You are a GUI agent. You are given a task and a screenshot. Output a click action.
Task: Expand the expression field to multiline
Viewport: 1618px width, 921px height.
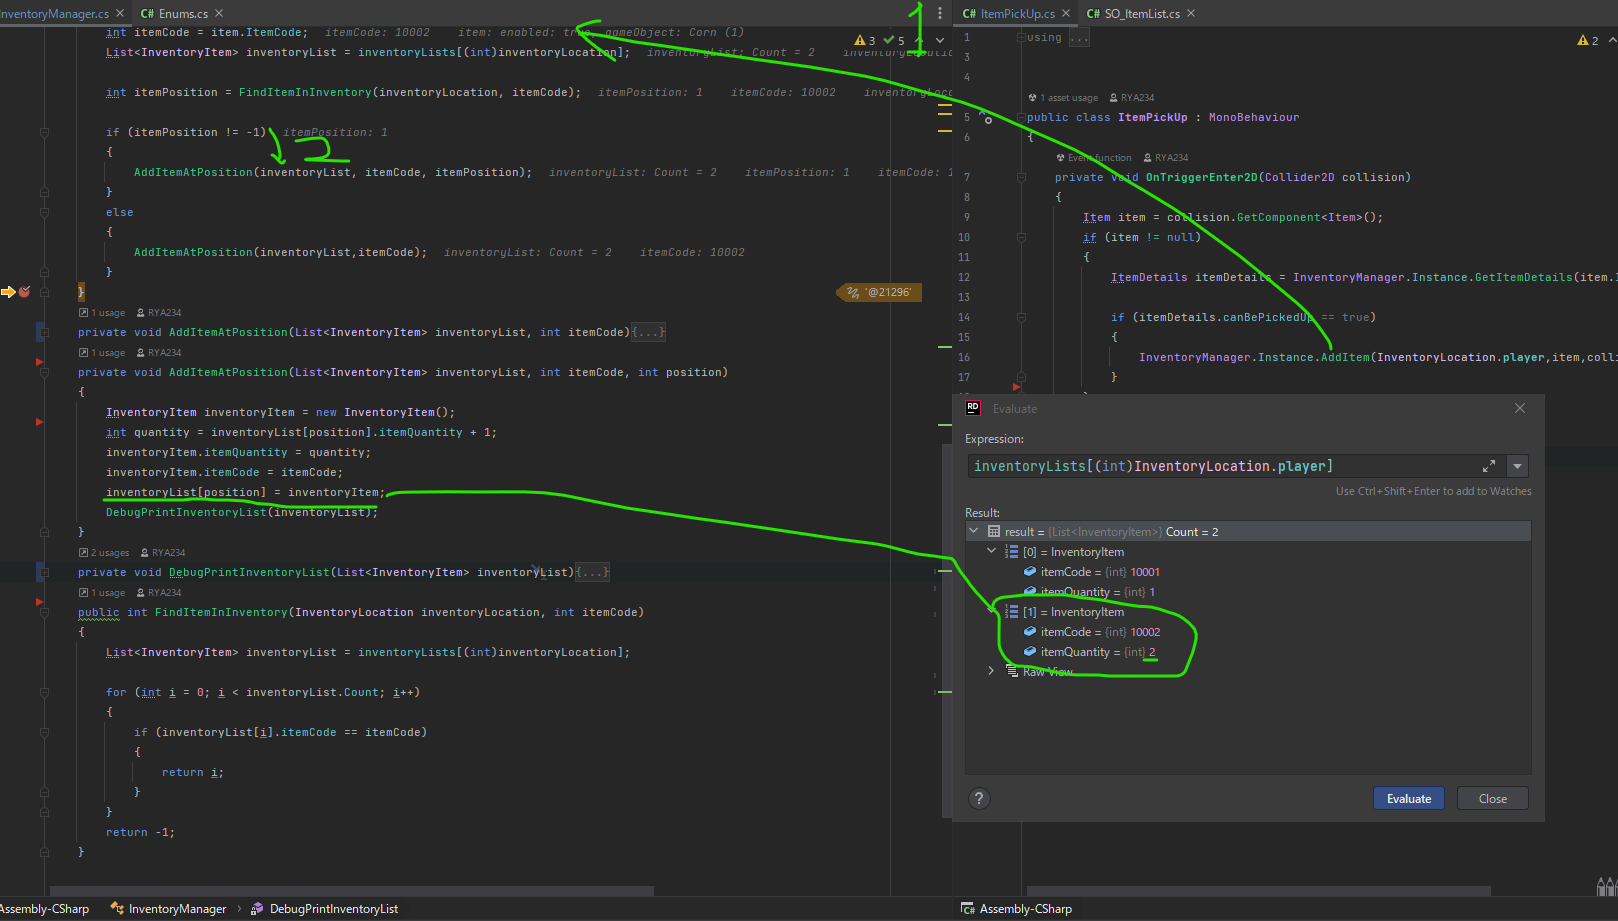[1489, 466]
